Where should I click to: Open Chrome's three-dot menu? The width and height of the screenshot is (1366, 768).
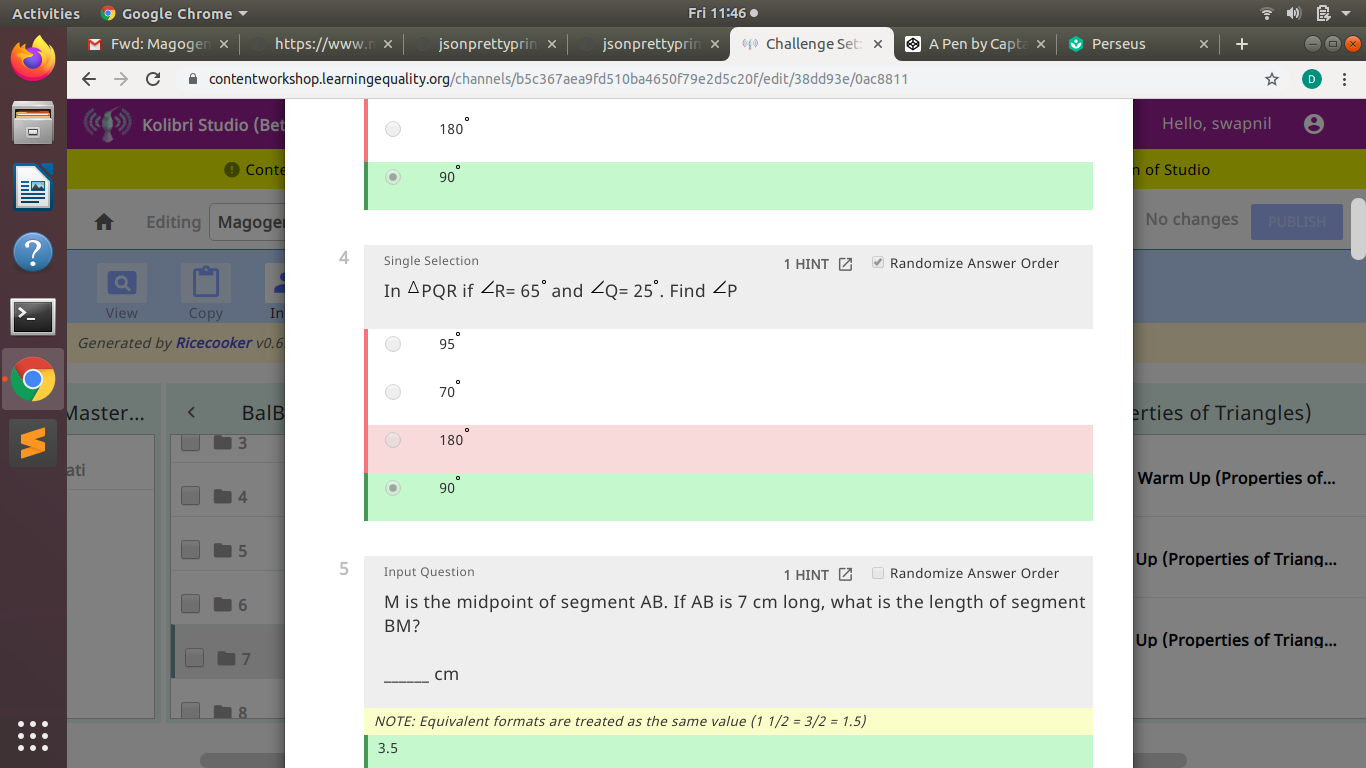click(x=1345, y=78)
